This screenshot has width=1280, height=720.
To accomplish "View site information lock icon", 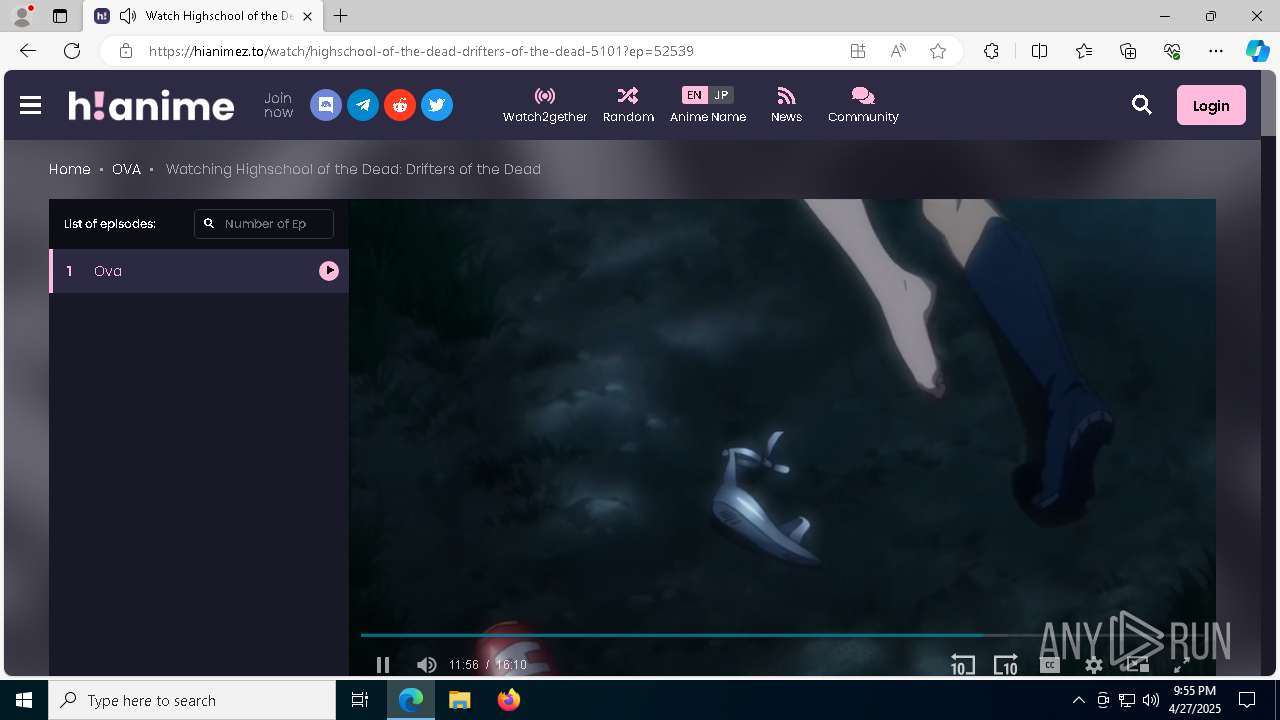I will coord(126,51).
